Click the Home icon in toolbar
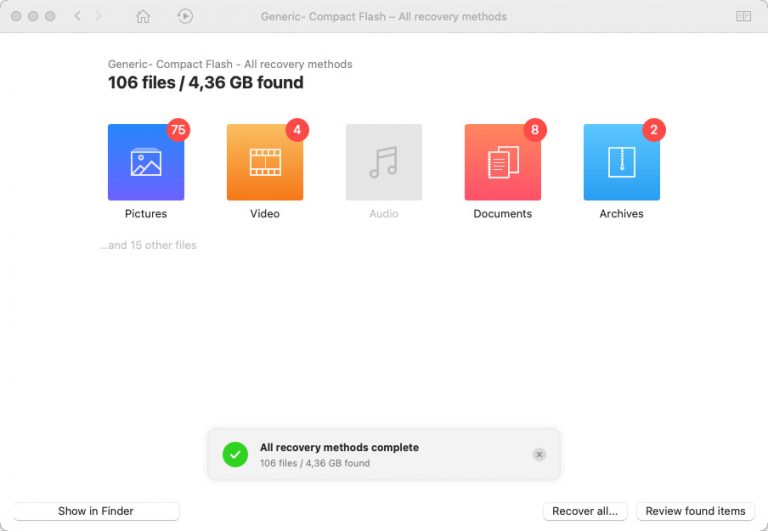Viewport: 768px width, 531px height. click(143, 17)
